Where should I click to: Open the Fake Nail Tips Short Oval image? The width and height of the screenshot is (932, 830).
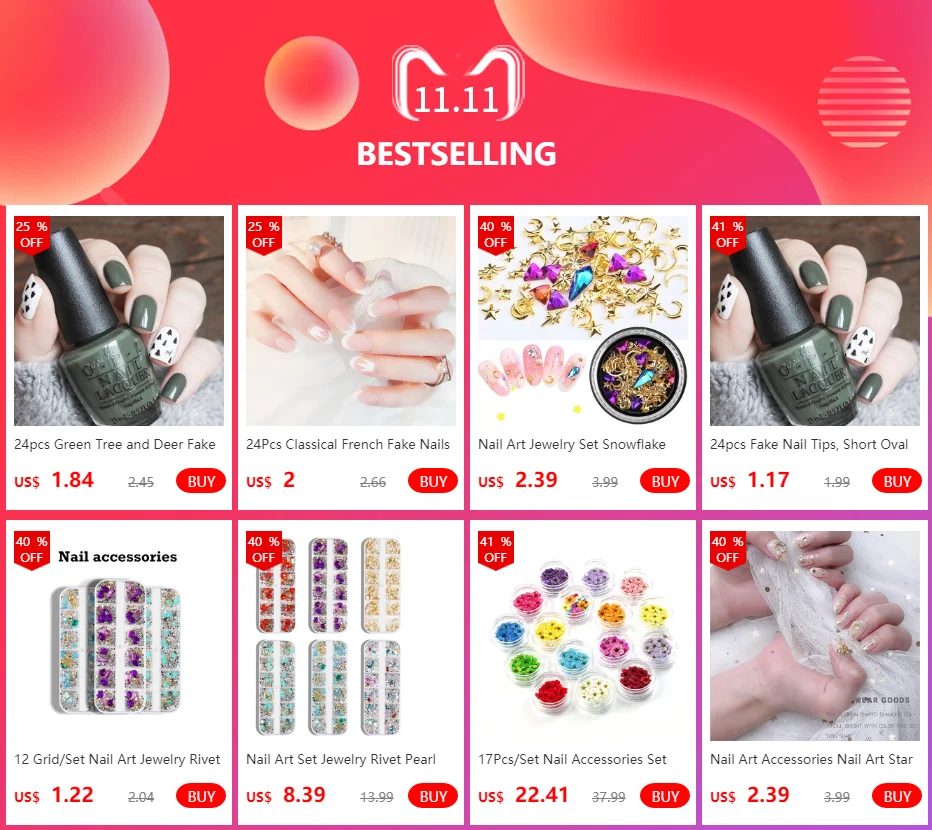coord(814,320)
